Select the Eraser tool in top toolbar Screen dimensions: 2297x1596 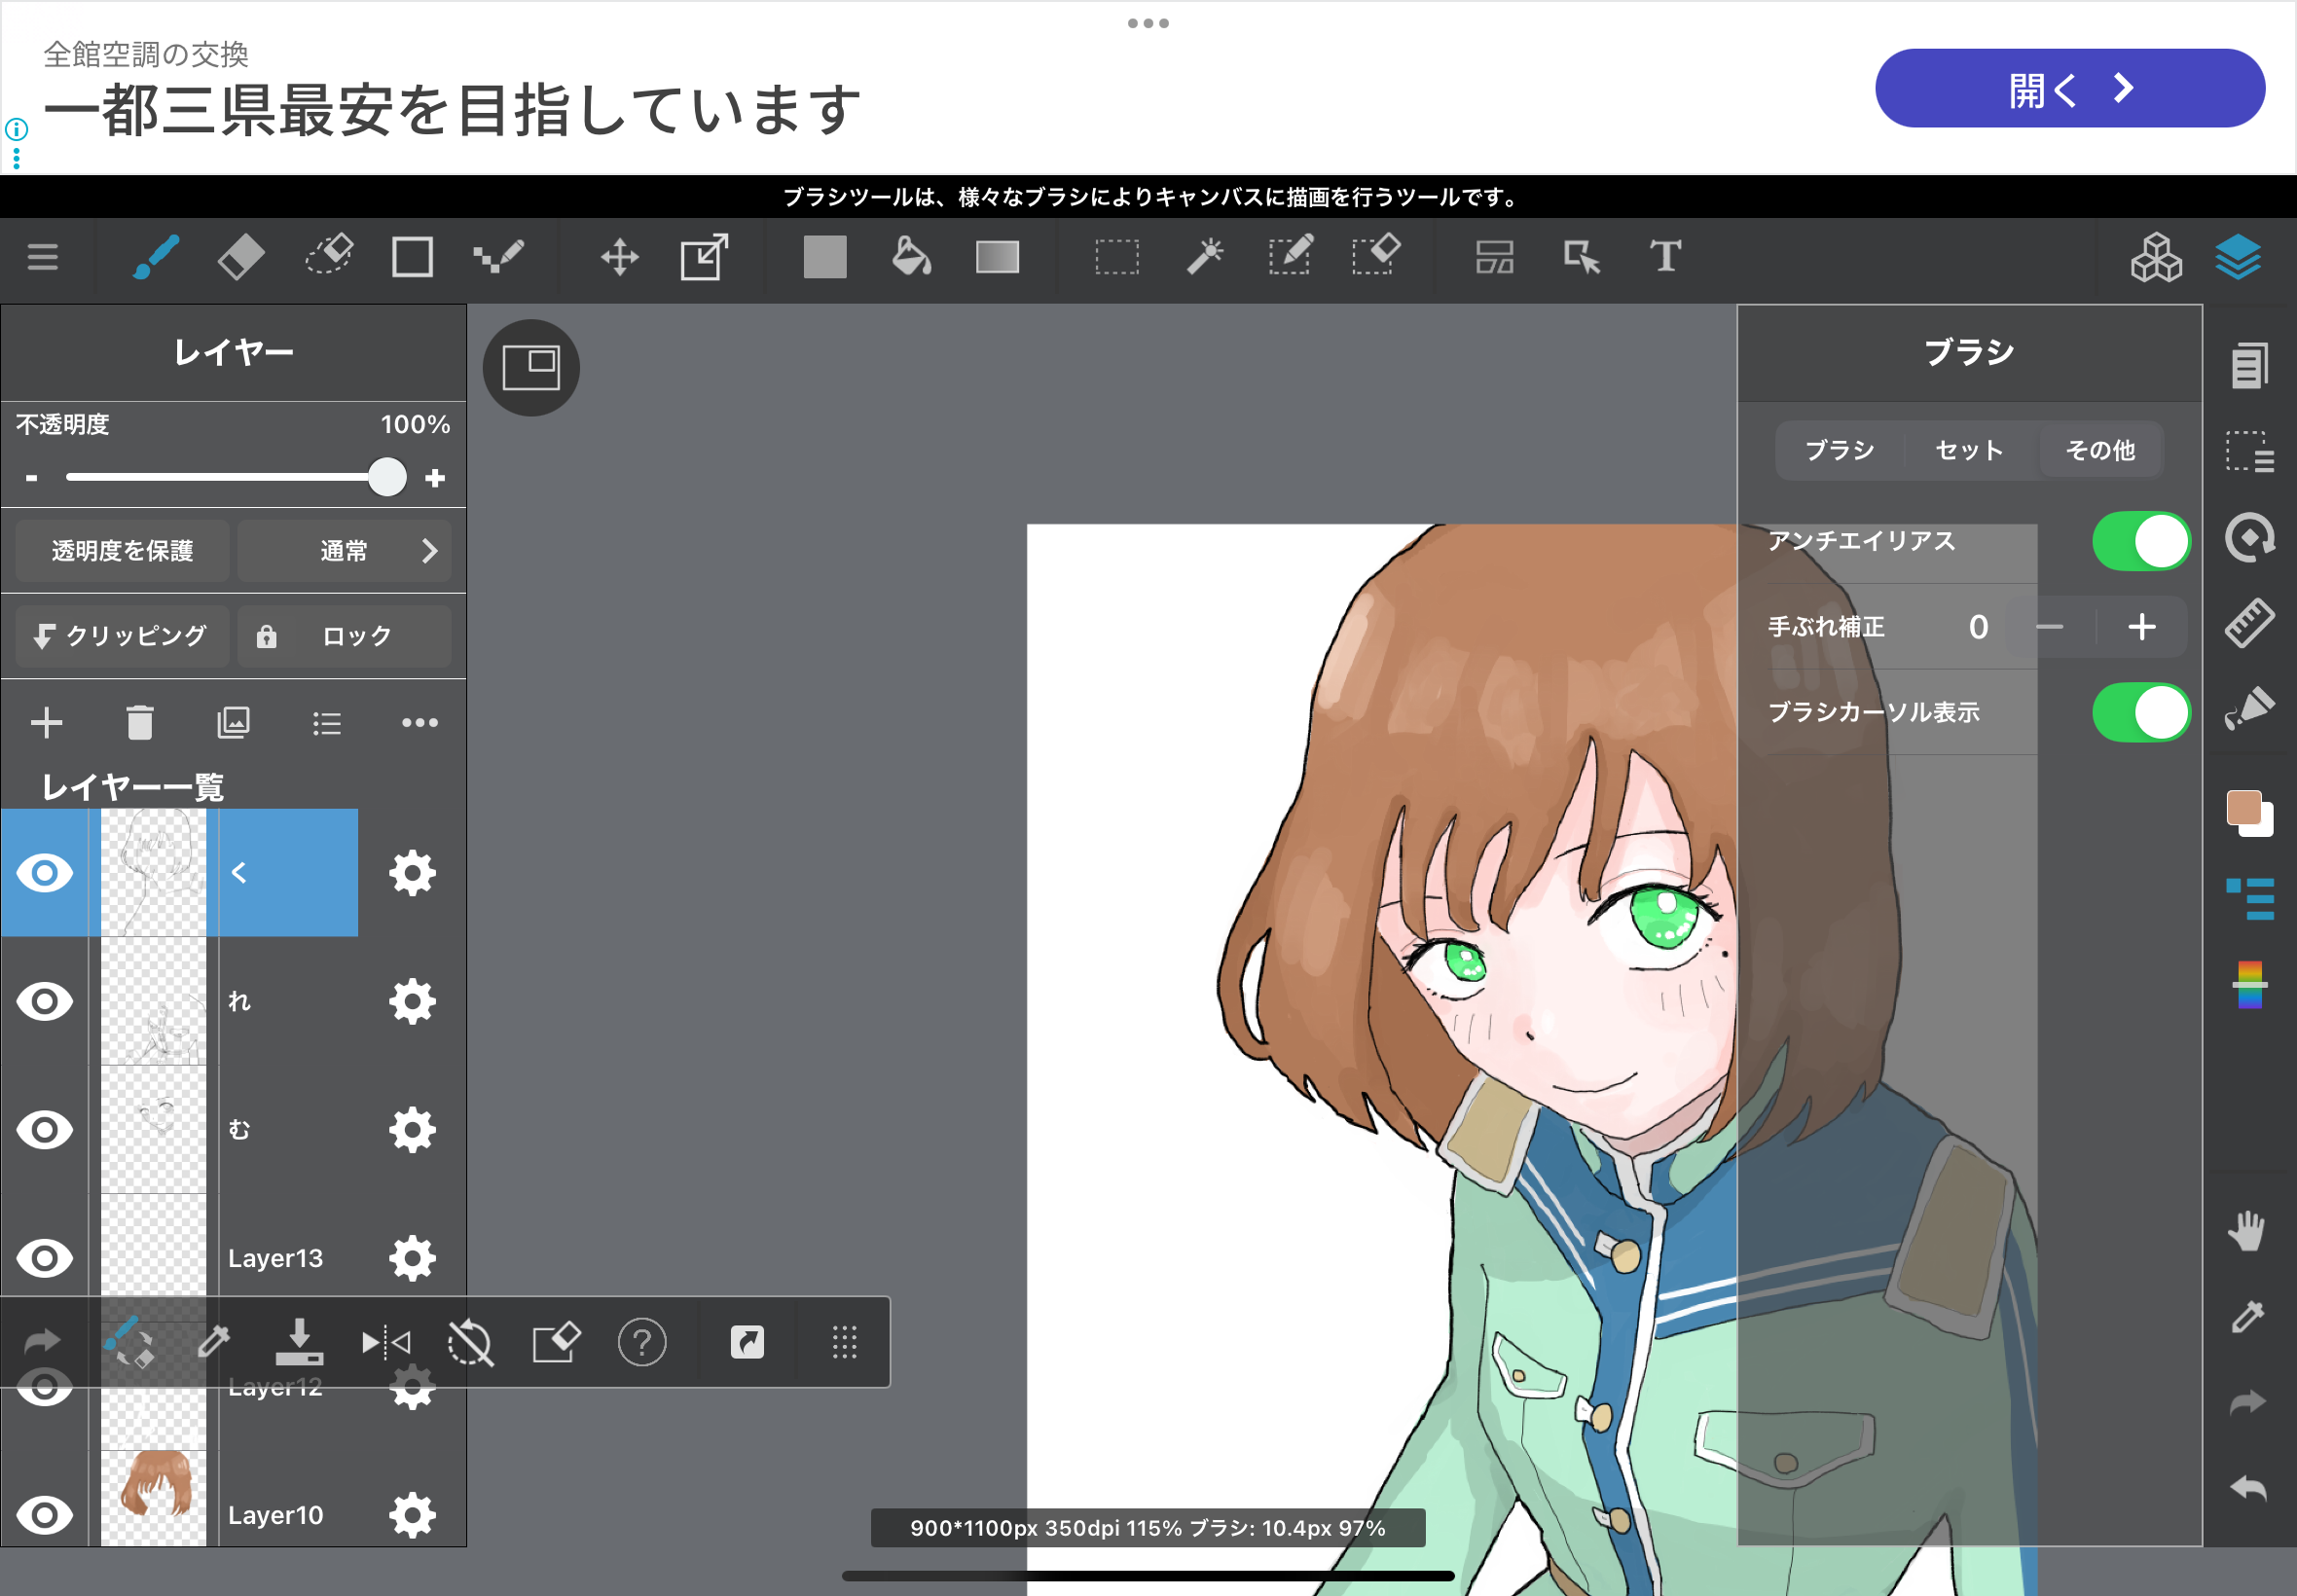coord(240,258)
